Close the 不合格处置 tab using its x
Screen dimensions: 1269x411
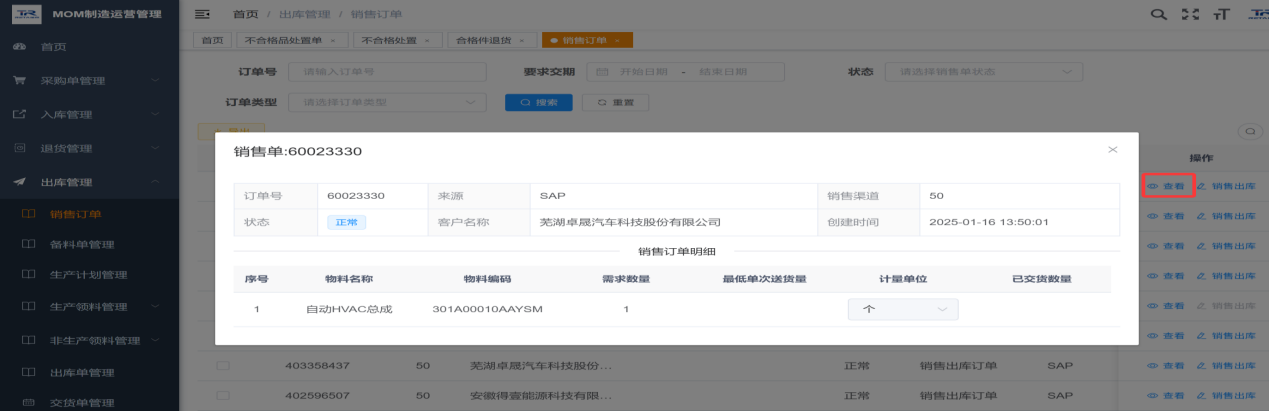pyautogui.click(x=427, y=40)
